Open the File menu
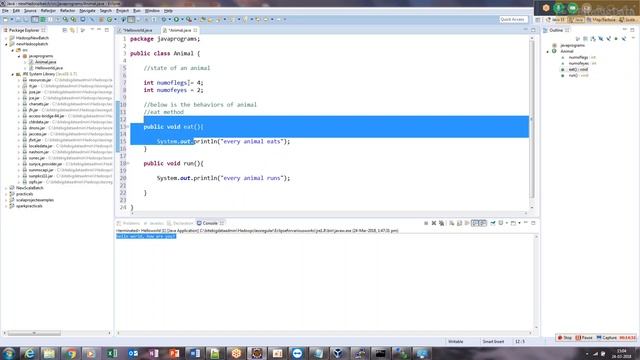Viewport: 640px width, 360px height. [5, 11]
